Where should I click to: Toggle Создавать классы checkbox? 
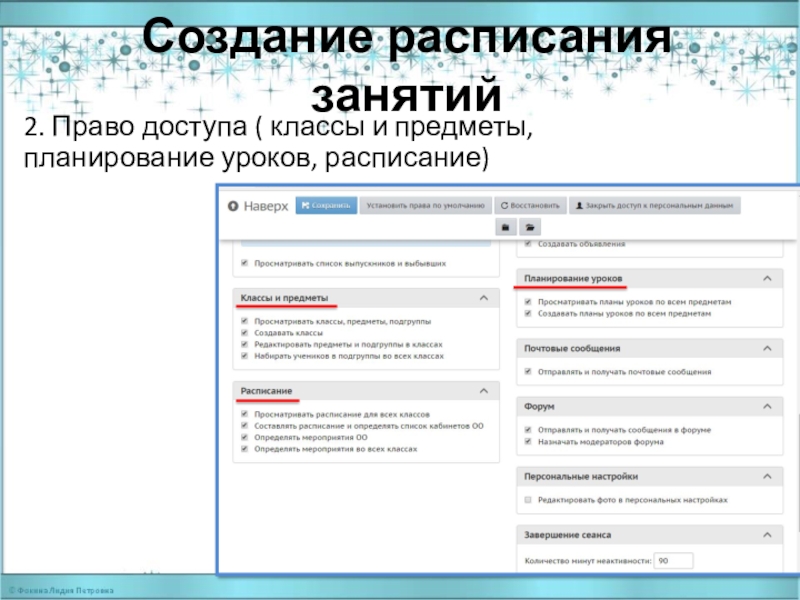(244, 333)
